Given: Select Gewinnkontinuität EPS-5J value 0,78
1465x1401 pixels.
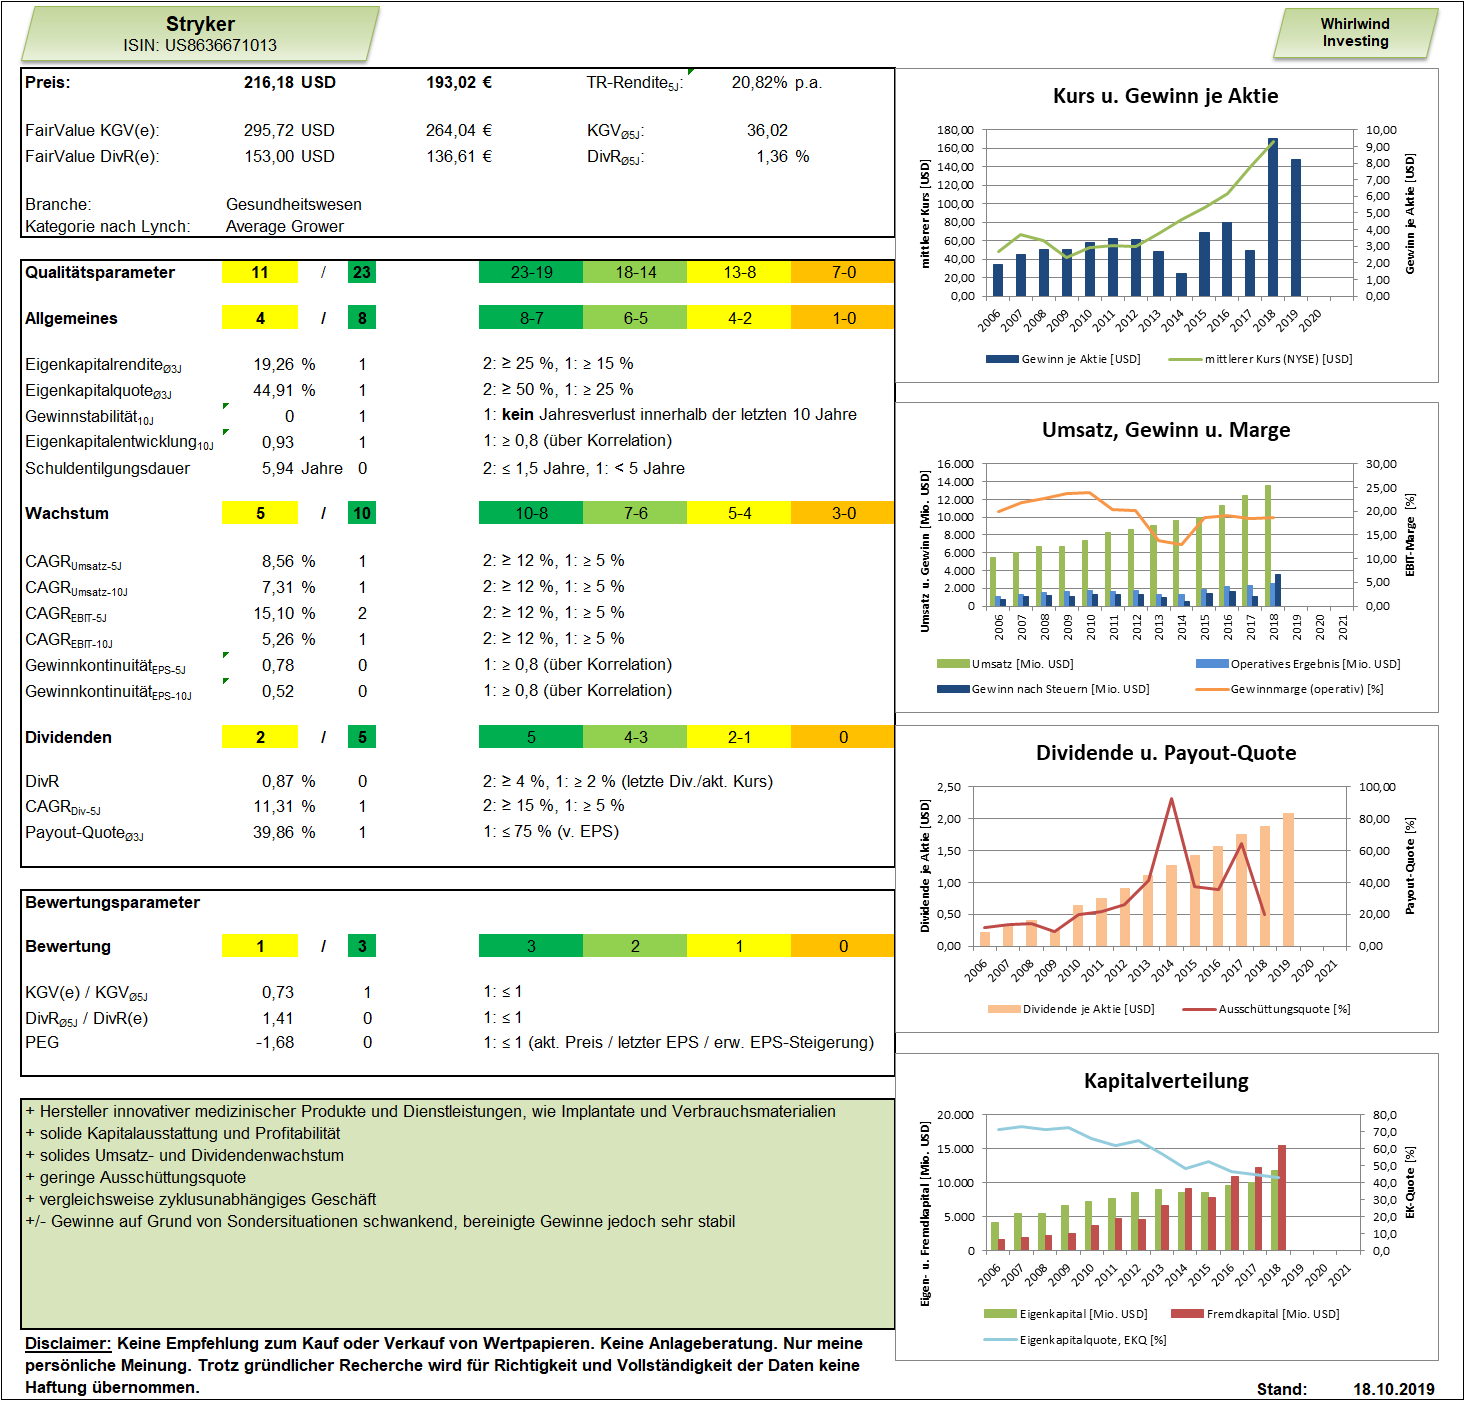Looking at the screenshot, I should pos(278,665).
